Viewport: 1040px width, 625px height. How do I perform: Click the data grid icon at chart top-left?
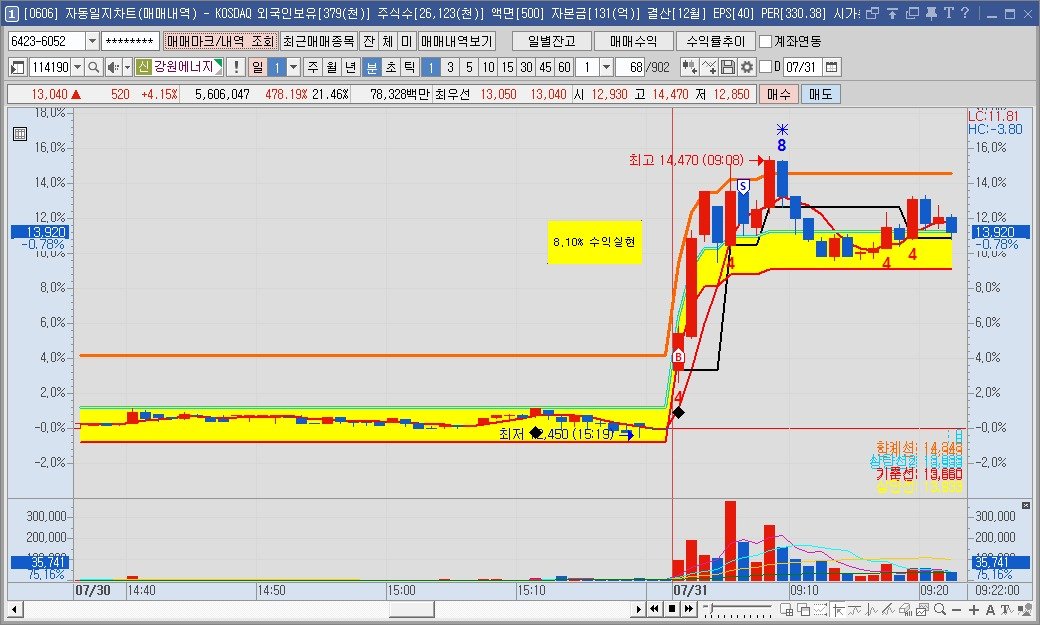(19, 132)
